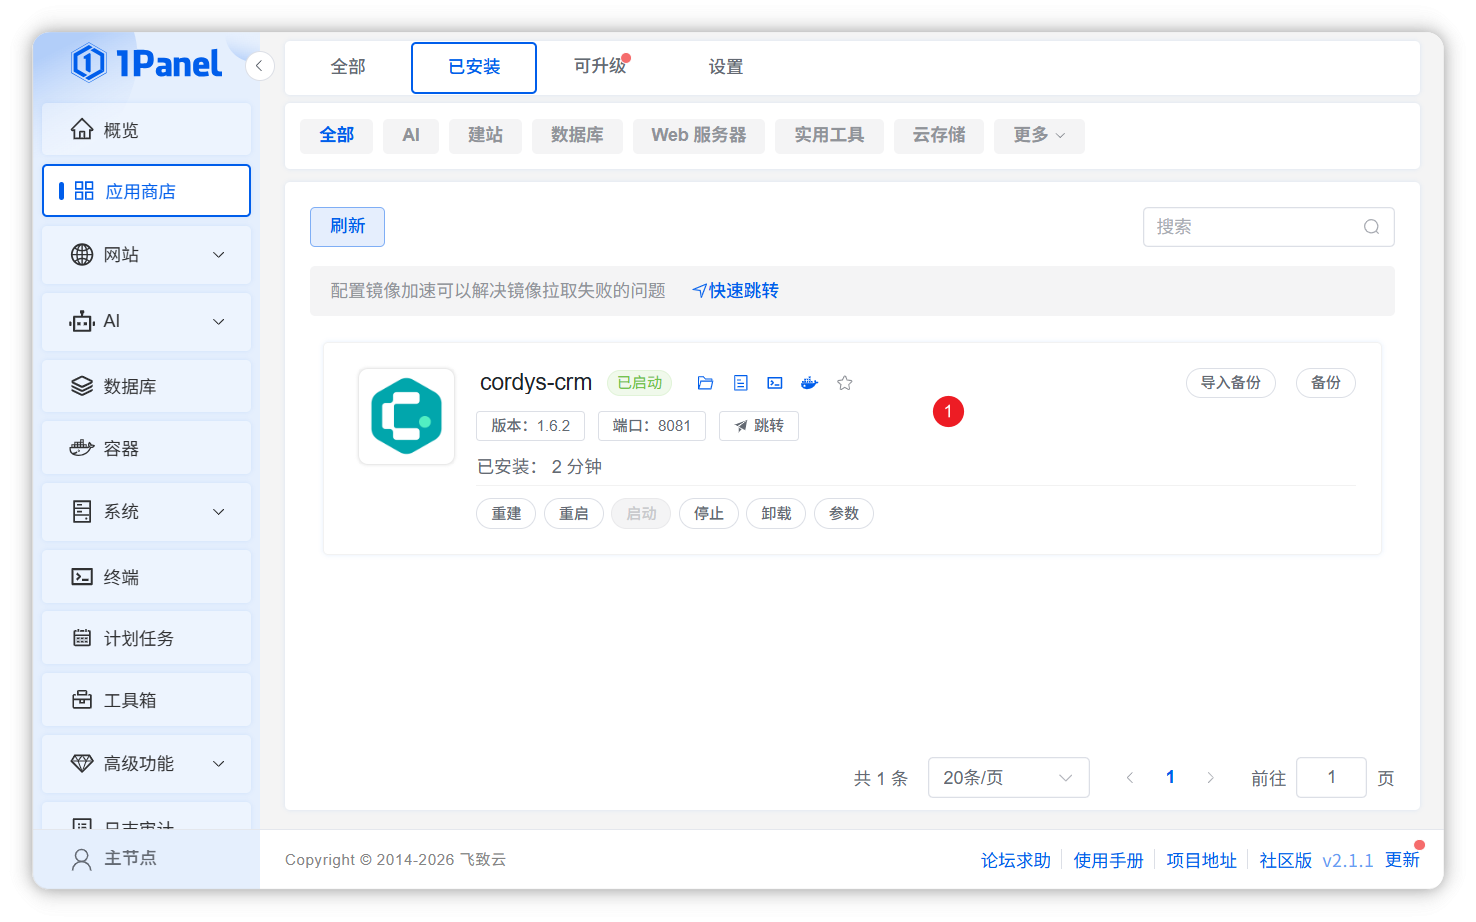
Task: Open the 论坛求助 footer link
Action: click(x=1016, y=861)
